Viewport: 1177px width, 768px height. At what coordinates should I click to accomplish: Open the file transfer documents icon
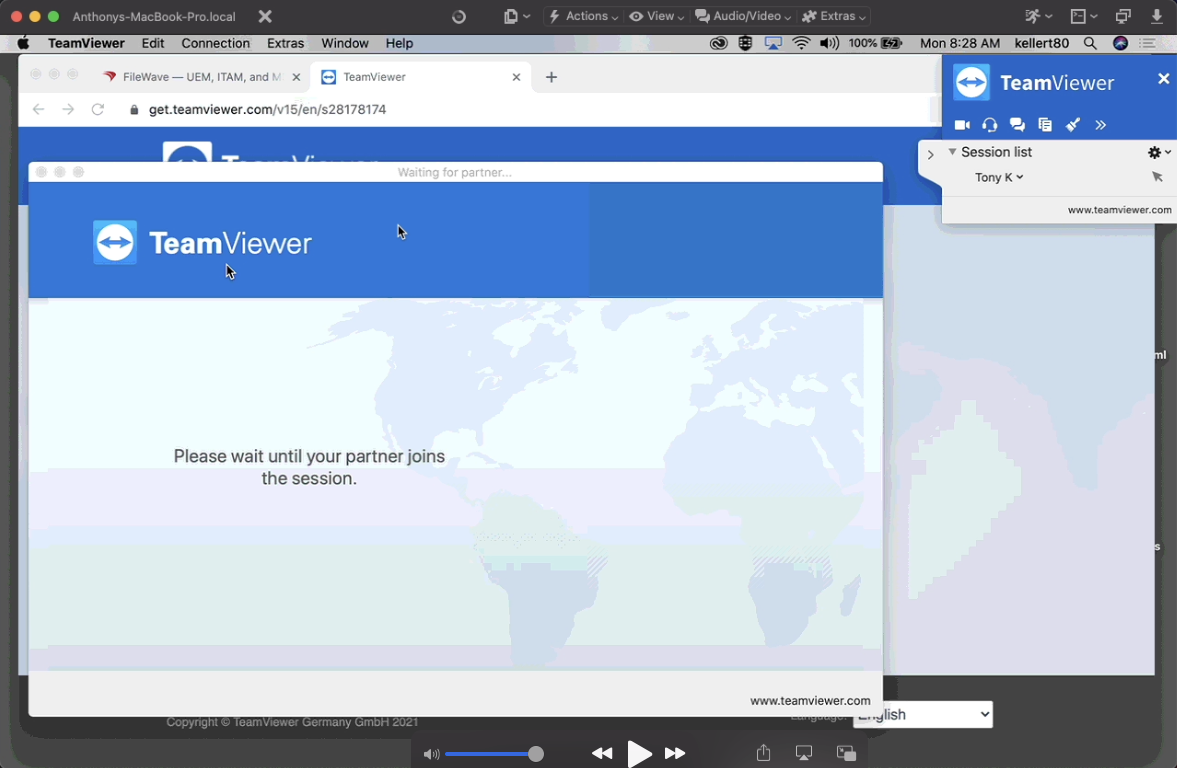point(1045,125)
